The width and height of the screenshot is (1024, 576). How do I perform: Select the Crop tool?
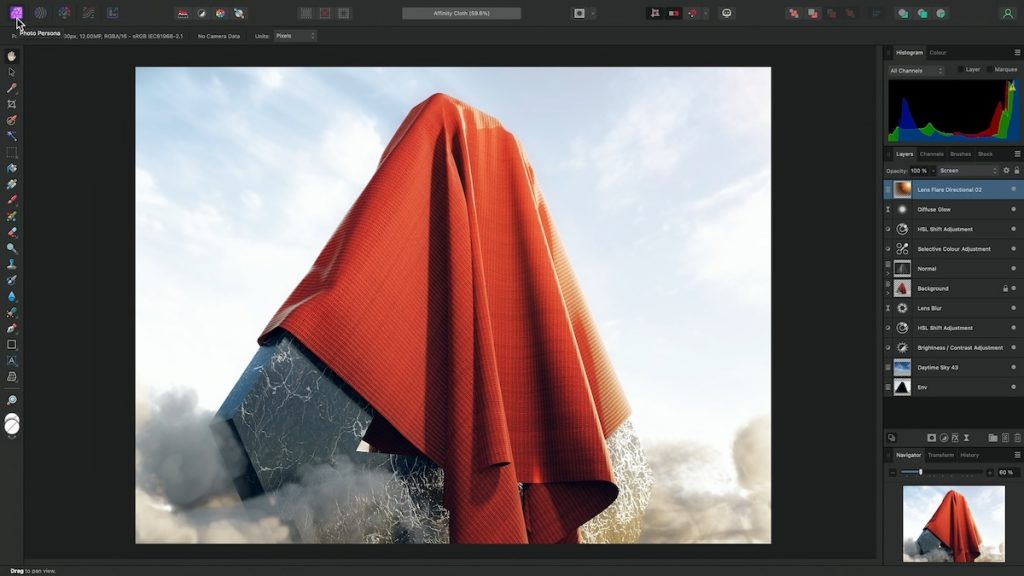(12, 104)
